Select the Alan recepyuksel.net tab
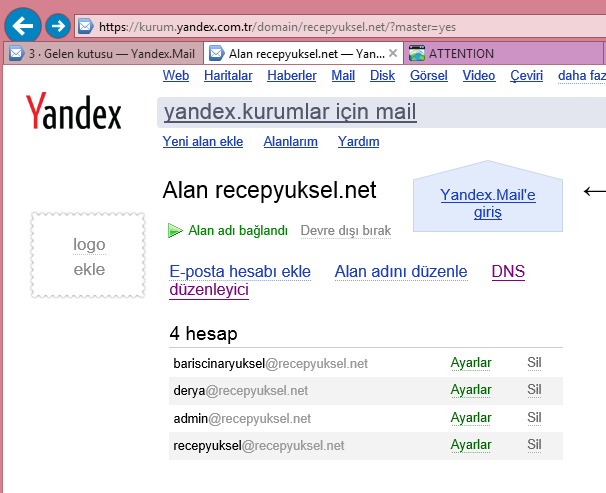Image resolution: width=606 pixels, height=493 pixels. point(303,53)
